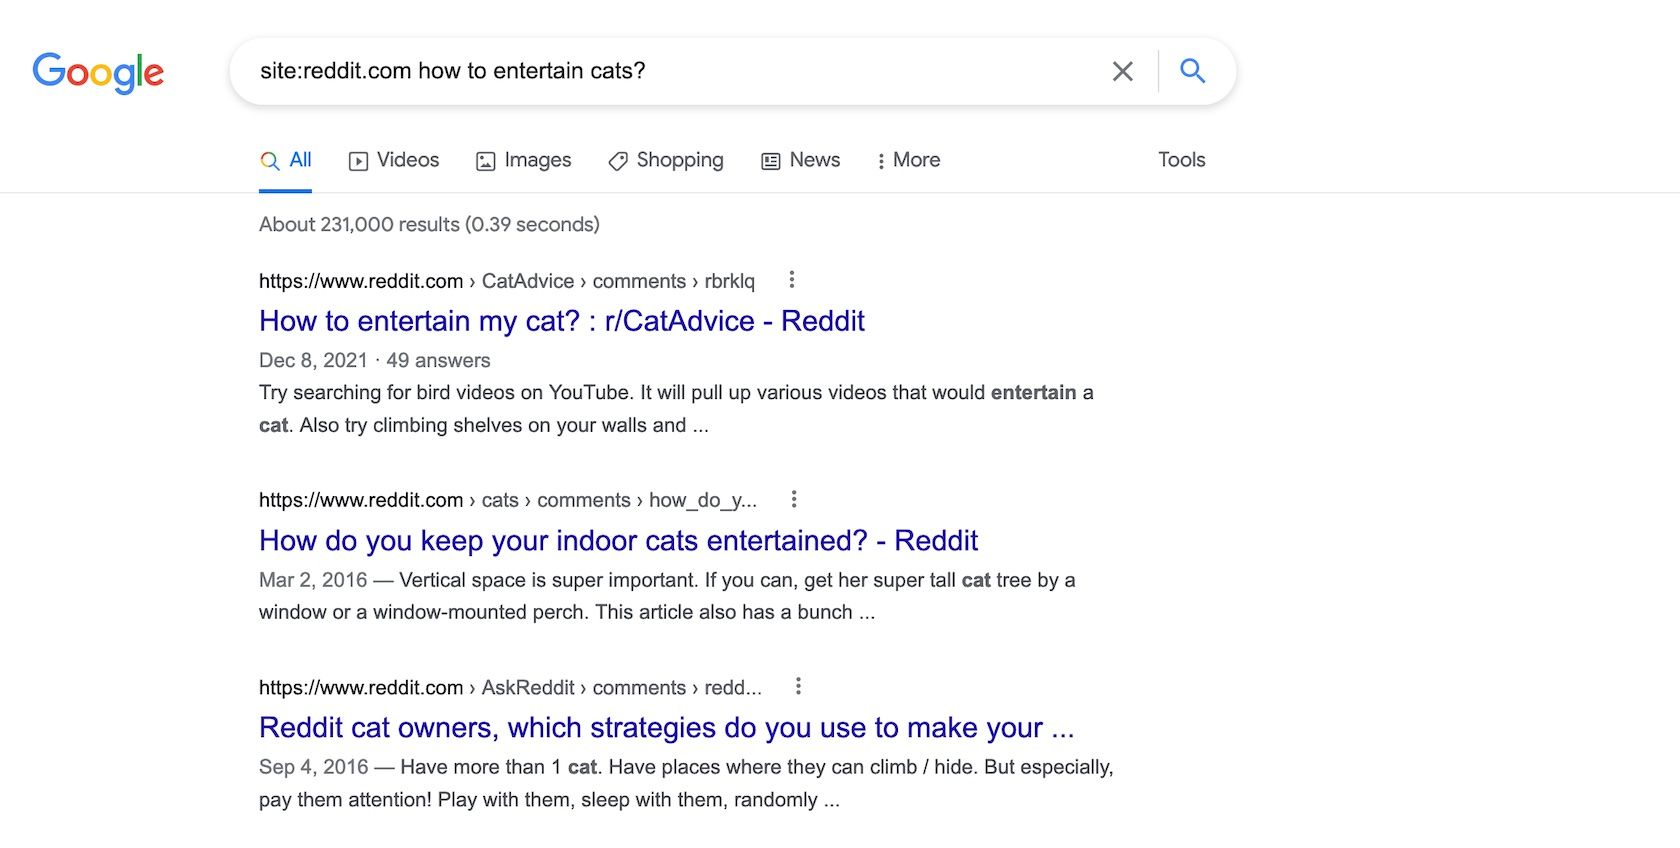Switch to the Images tab
Image resolution: width=1680 pixels, height=848 pixels.
[523, 160]
